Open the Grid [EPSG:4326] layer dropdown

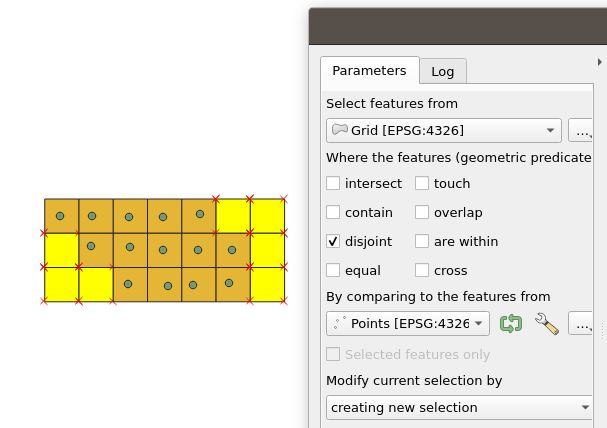click(444, 130)
